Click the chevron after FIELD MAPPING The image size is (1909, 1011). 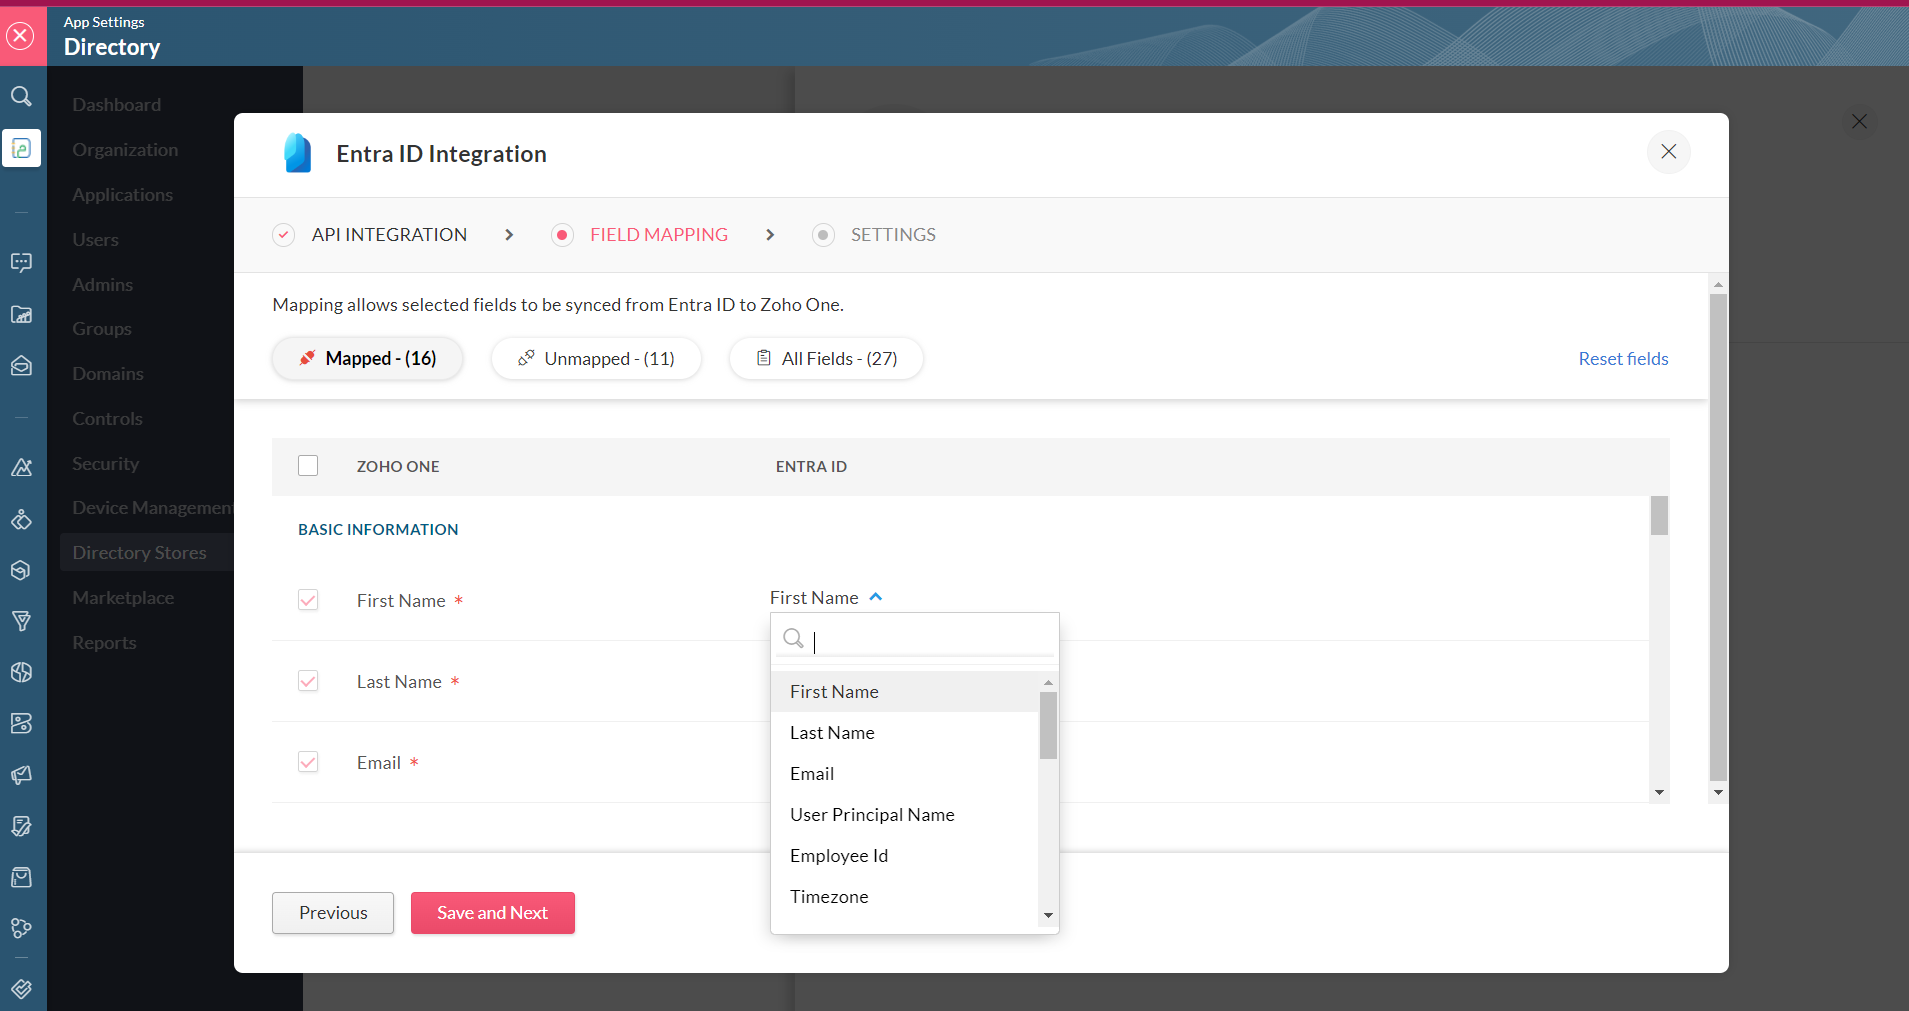pos(770,235)
